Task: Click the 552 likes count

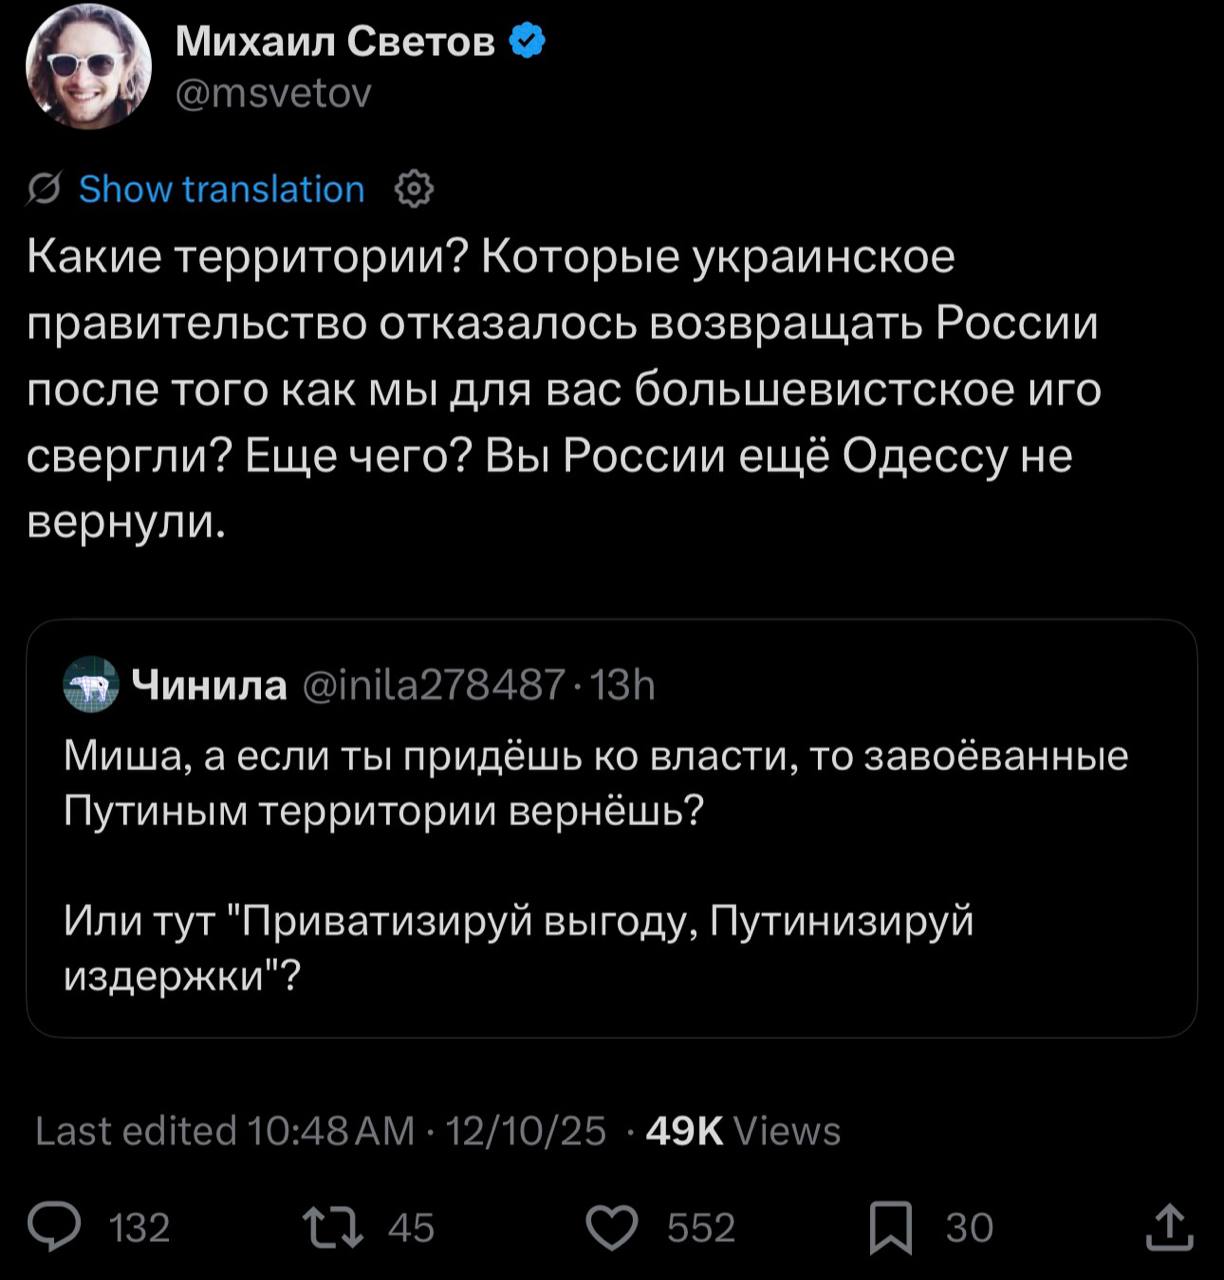Action: click(701, 1228)
